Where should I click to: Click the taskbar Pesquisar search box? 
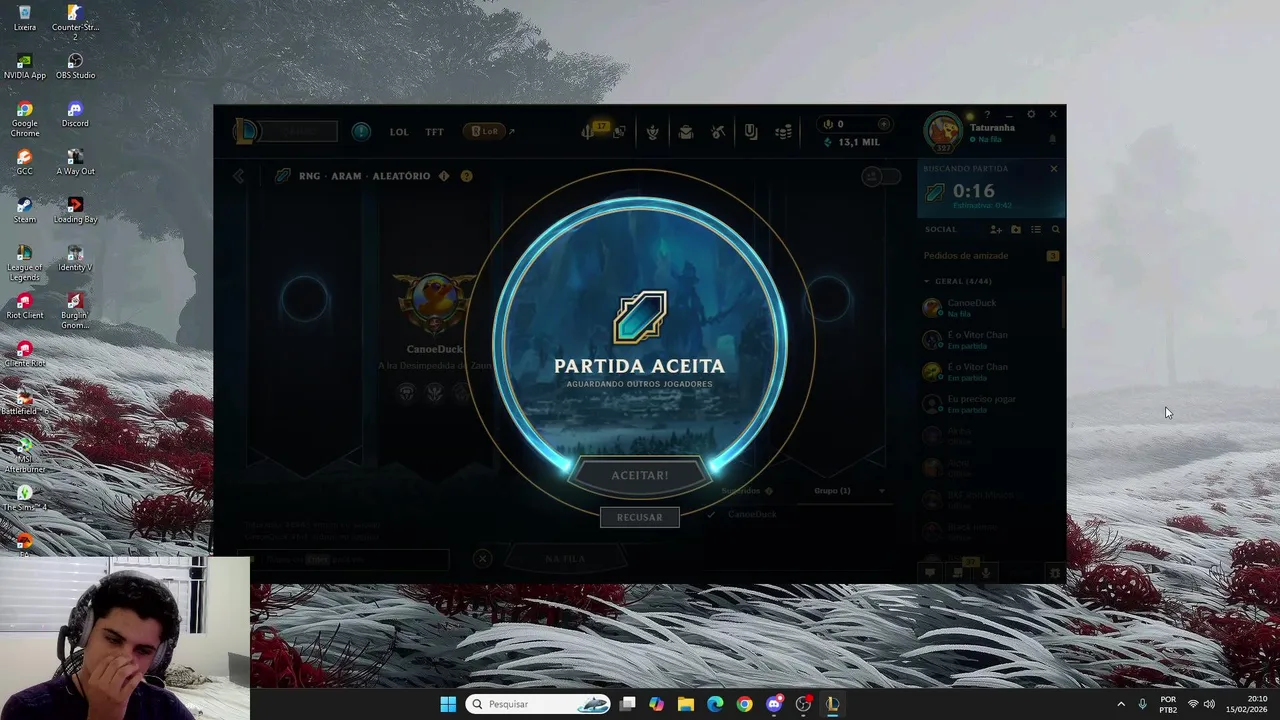tap(539, 704)
